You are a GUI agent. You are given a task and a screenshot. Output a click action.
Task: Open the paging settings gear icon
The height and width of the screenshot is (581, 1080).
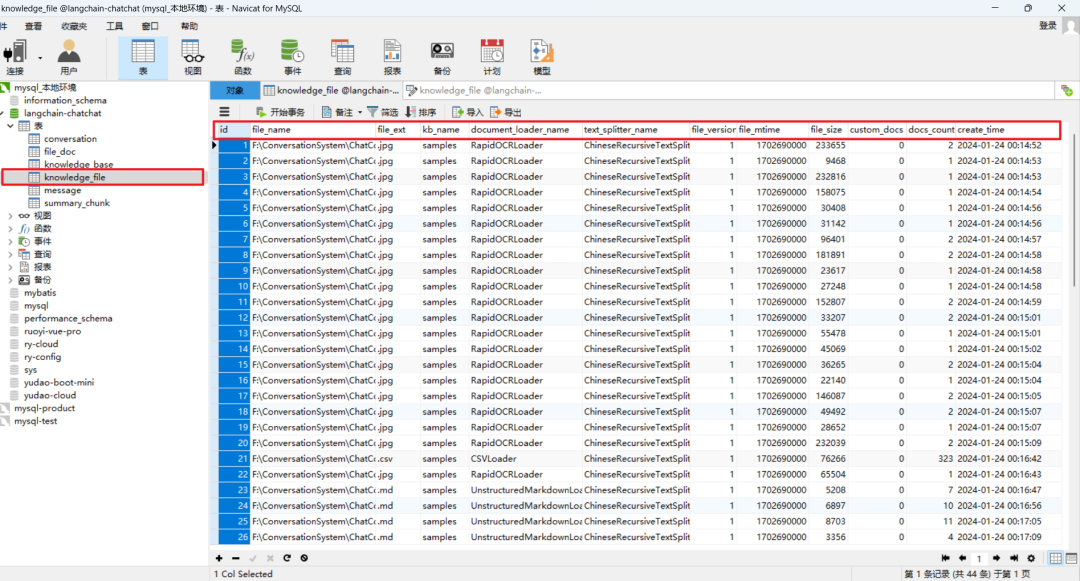pos(1031,558)
